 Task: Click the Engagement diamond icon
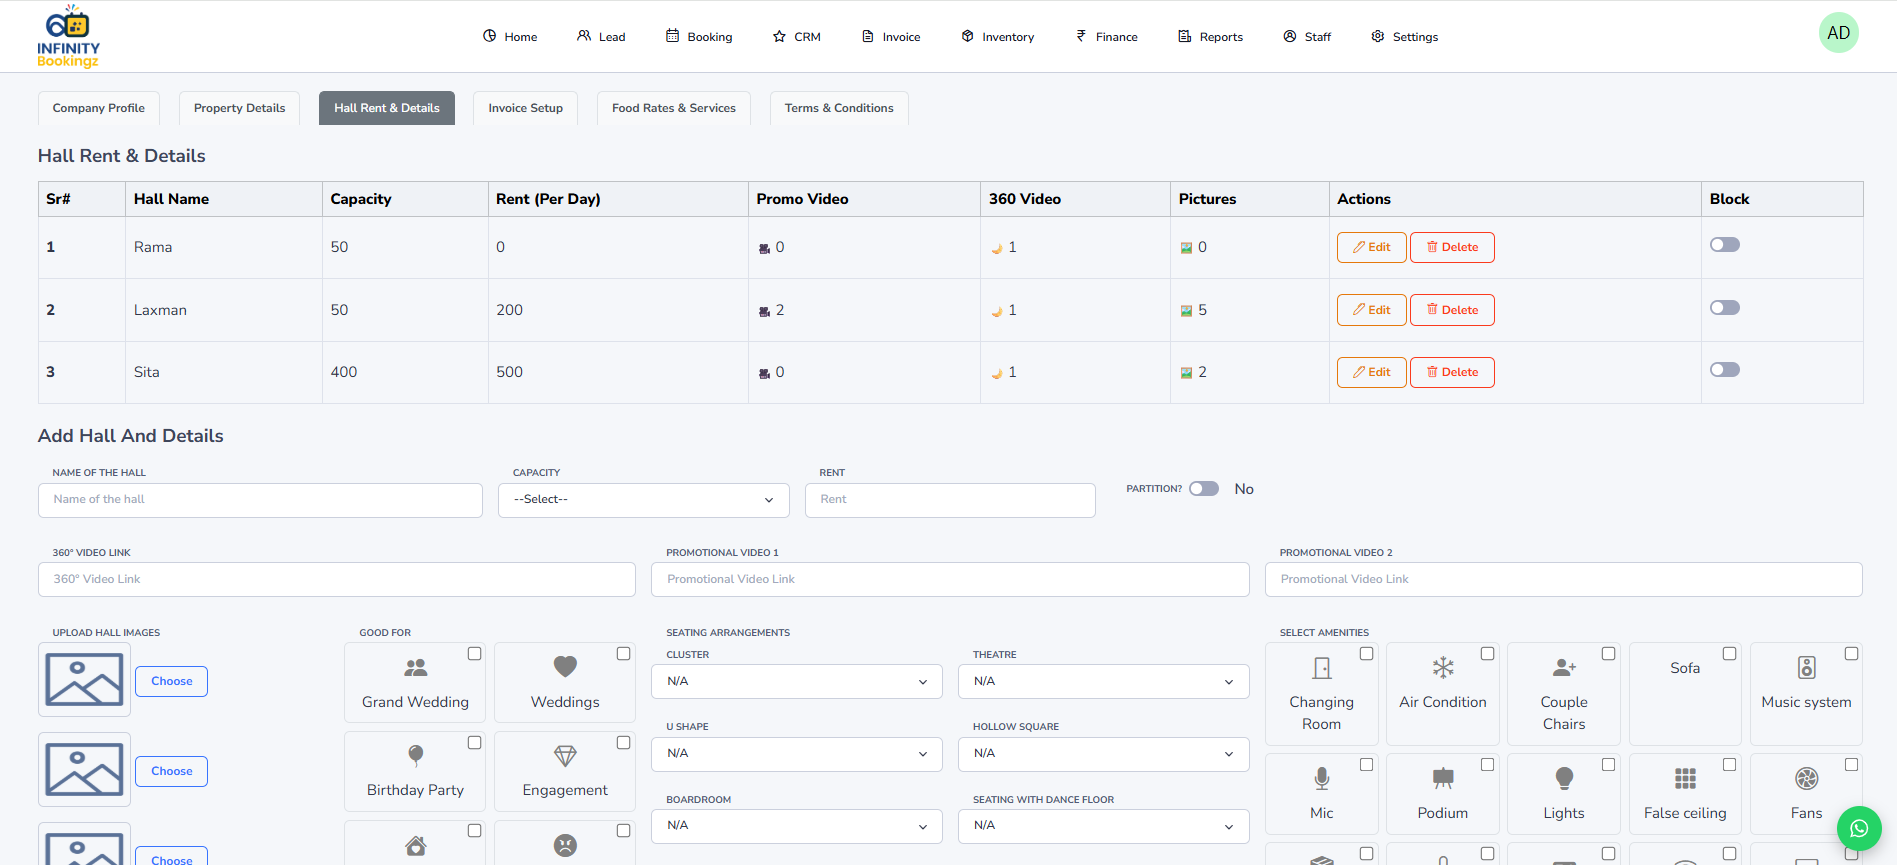click(565, 757)
